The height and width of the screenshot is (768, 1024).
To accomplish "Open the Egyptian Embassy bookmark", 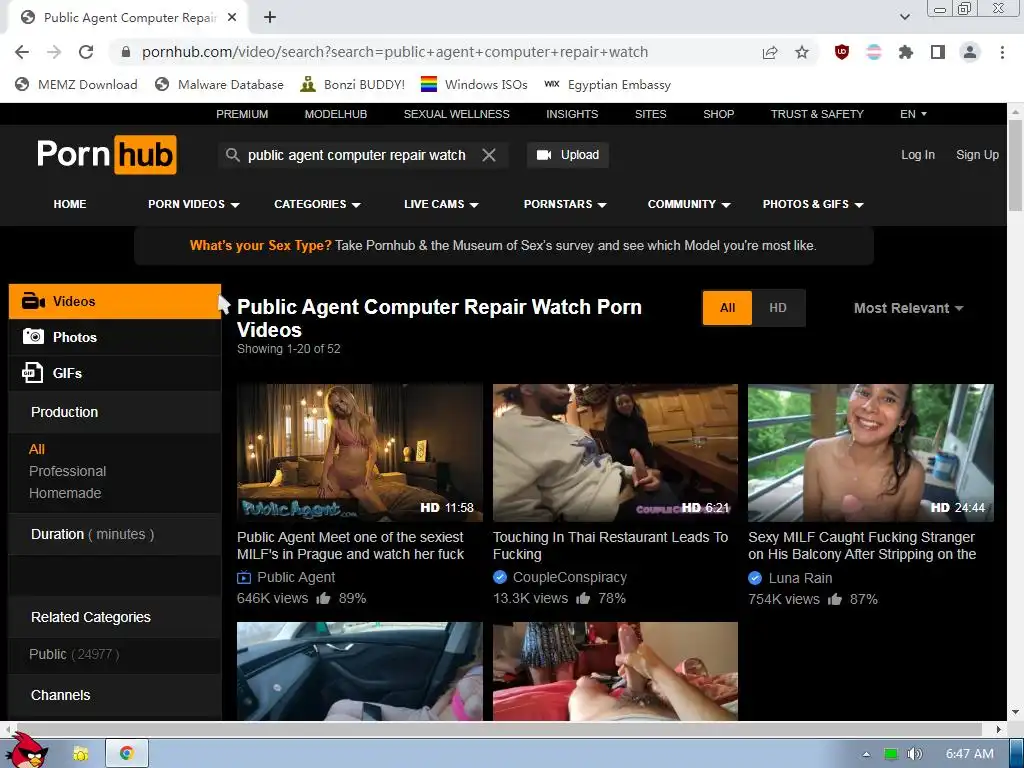I will click(608, 84).
